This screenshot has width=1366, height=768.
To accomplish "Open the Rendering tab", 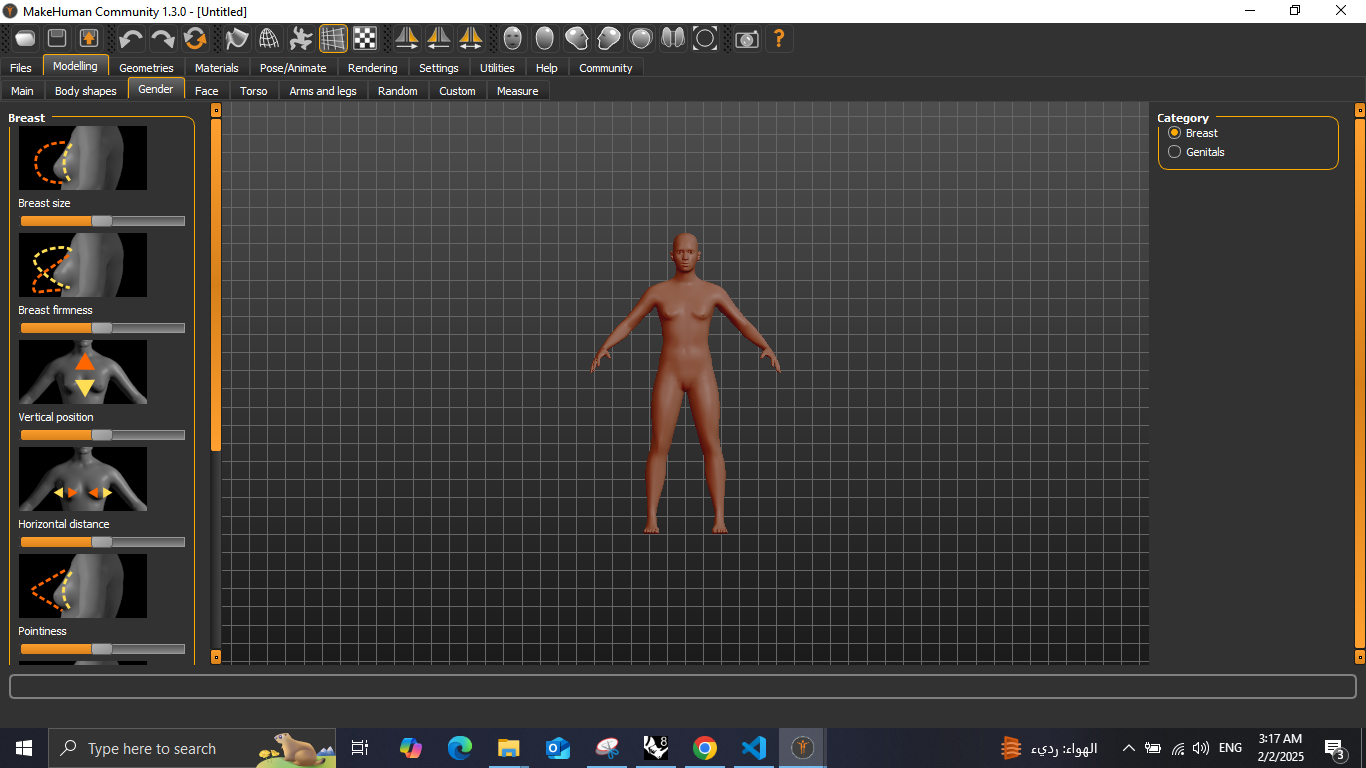I will pyautogui.click(x=373, y=68).
